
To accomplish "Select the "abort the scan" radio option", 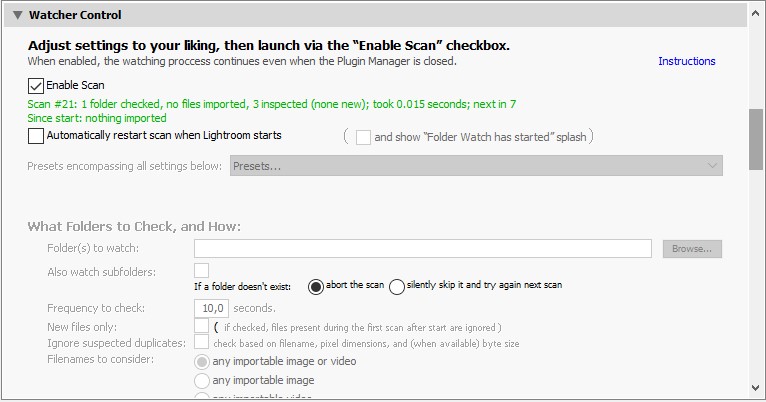I will [316, 286].
